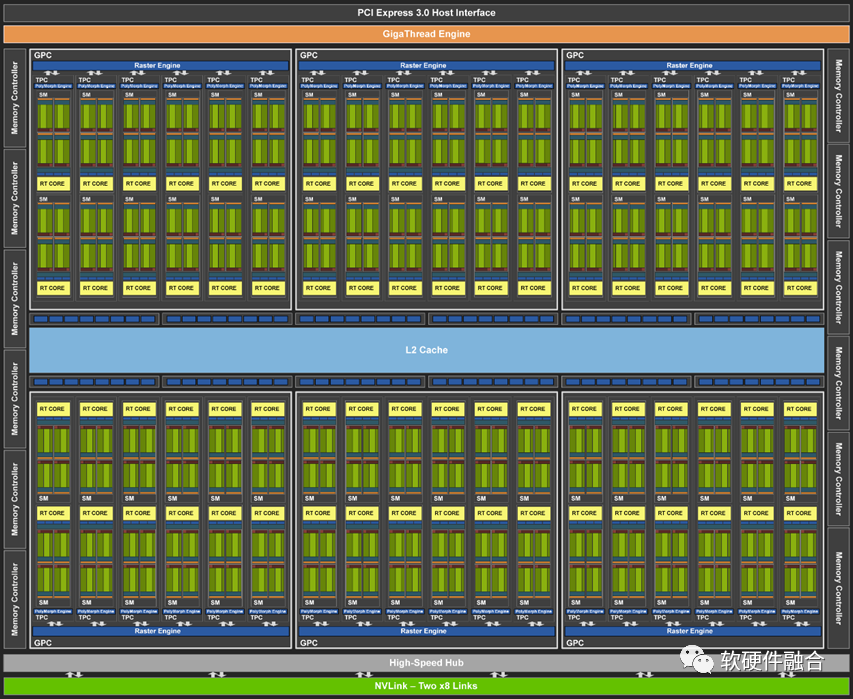Click the L2 Cache block
The height and width of the screenshot is (699, 853).
tap(426, 350)
